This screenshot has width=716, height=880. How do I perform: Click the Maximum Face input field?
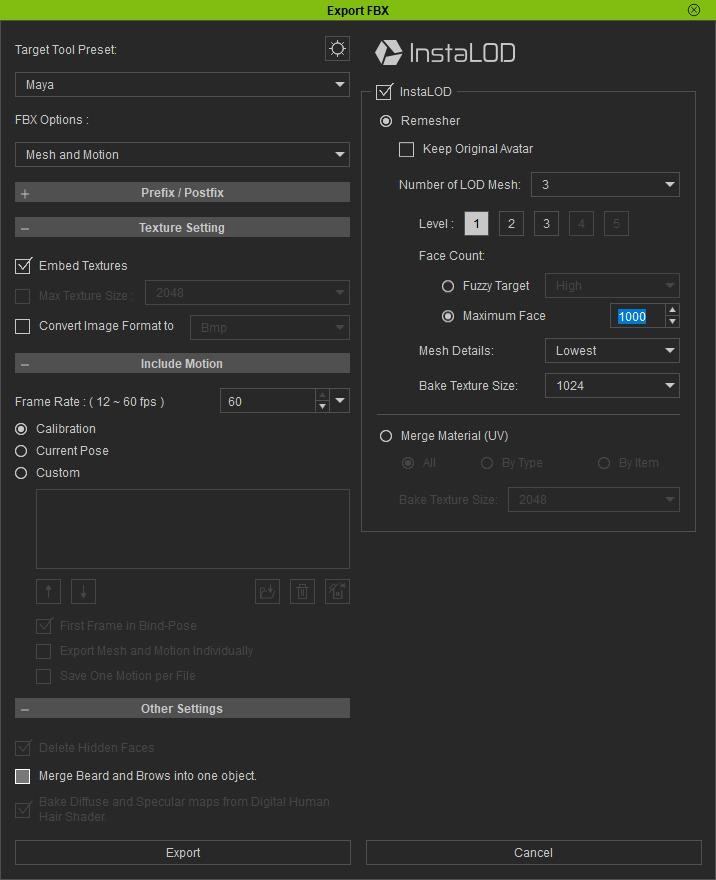coord(637,317)
